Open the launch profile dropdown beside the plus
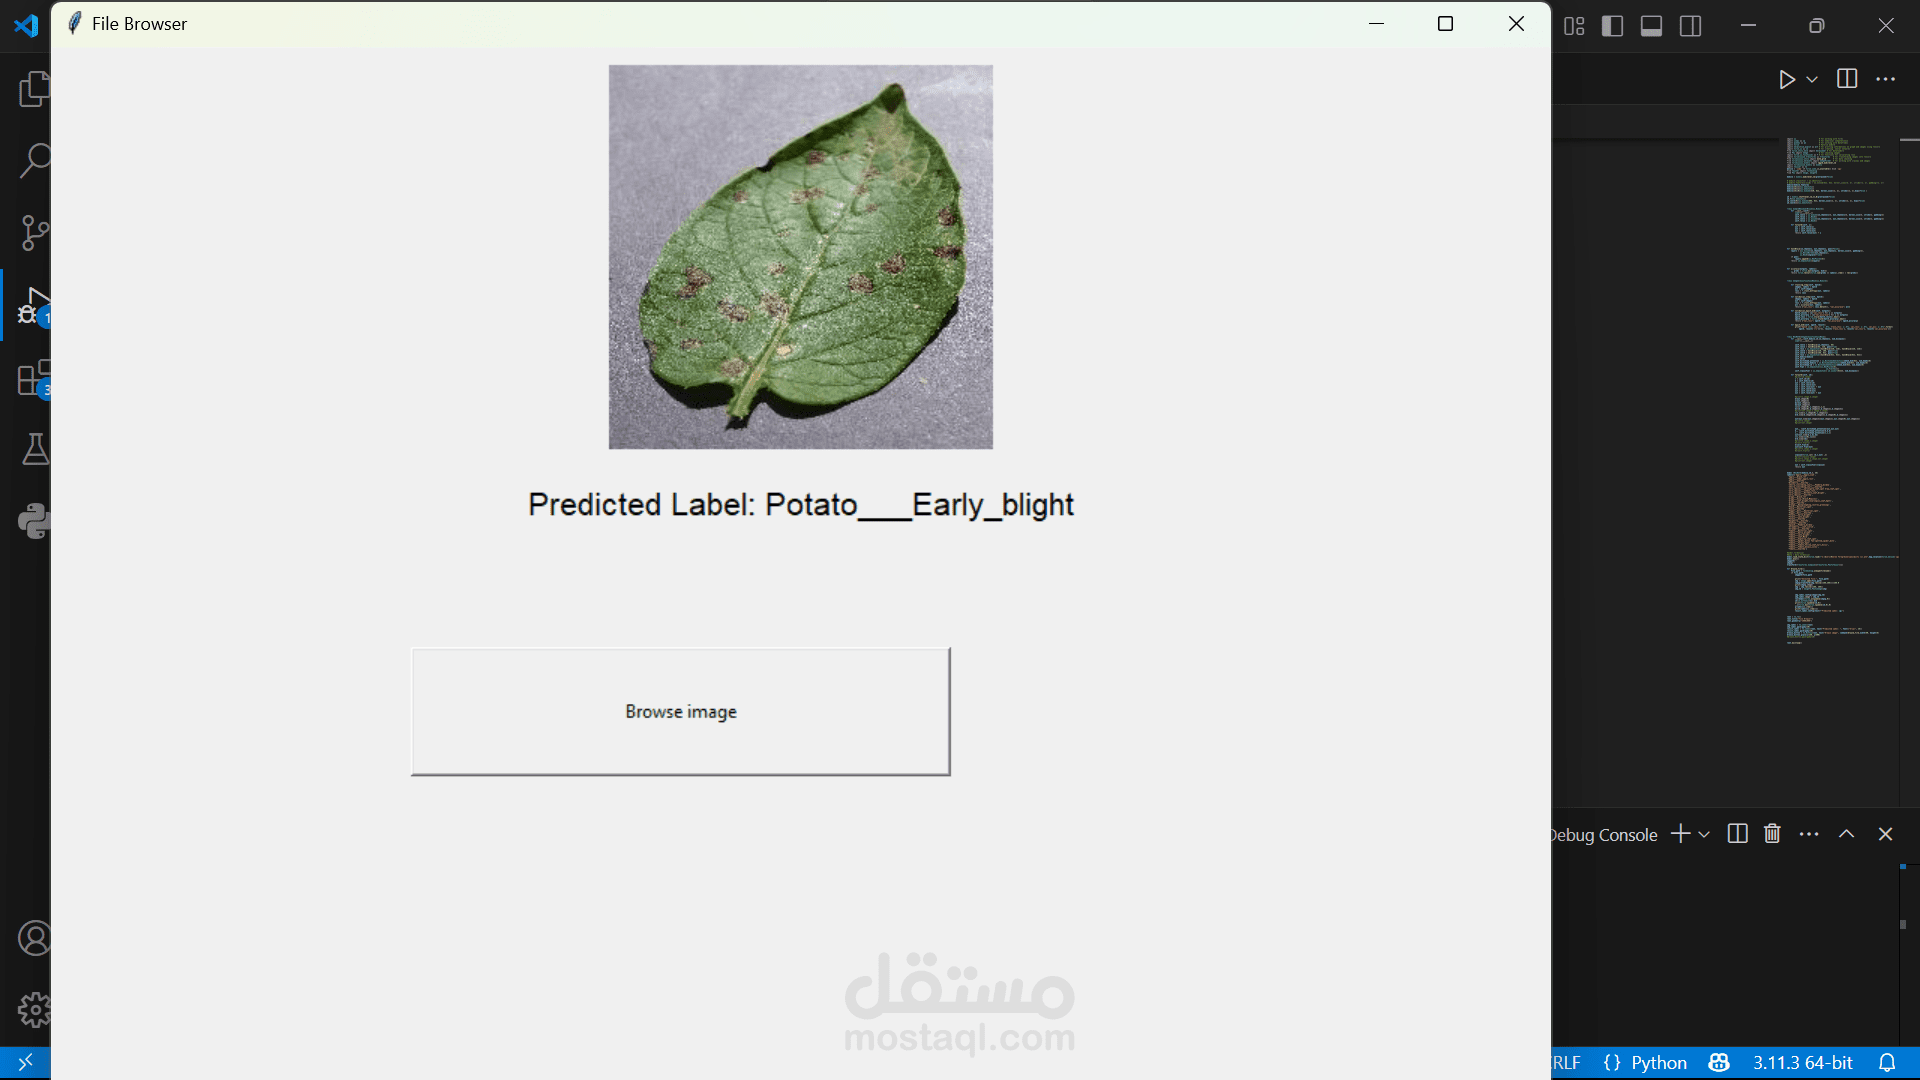The width and height of the screenshot is (1920, 1080). (1705, 834)
